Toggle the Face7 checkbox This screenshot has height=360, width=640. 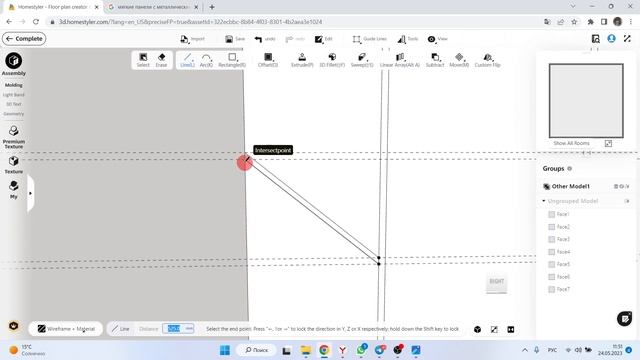(551, 289)
